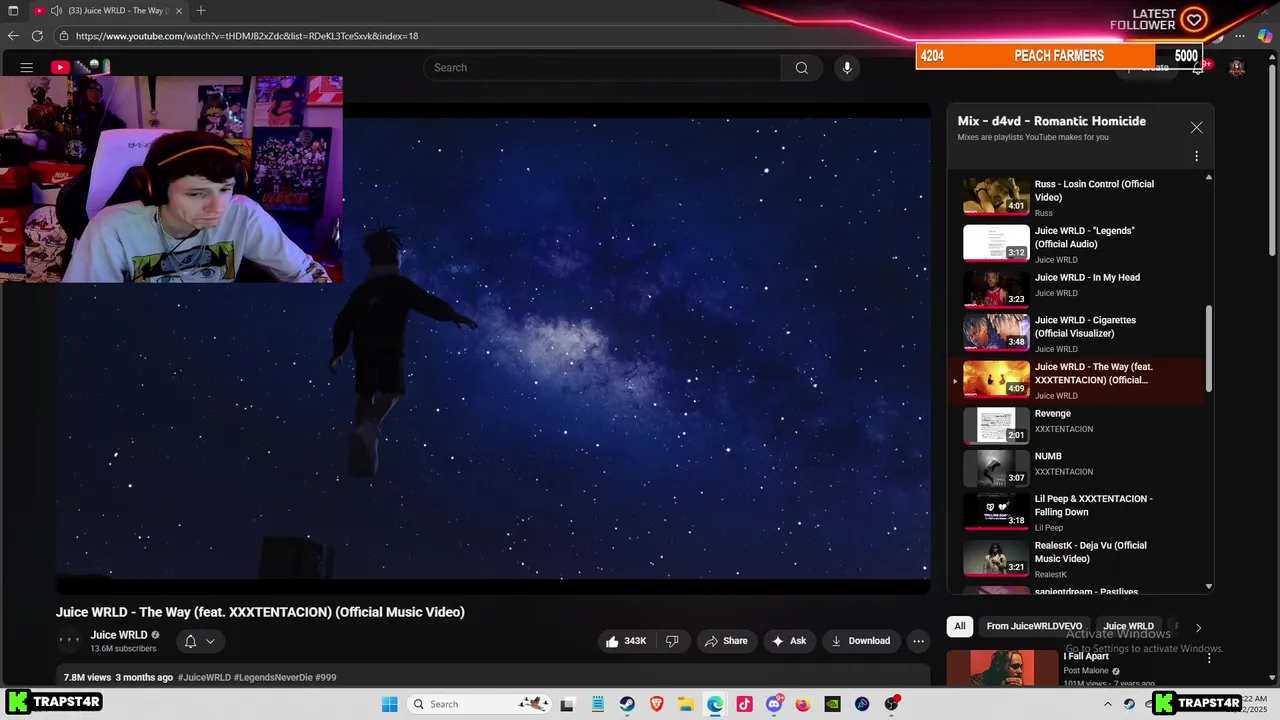
Task: Launch Steam from the taskbar
Action: 627,704
